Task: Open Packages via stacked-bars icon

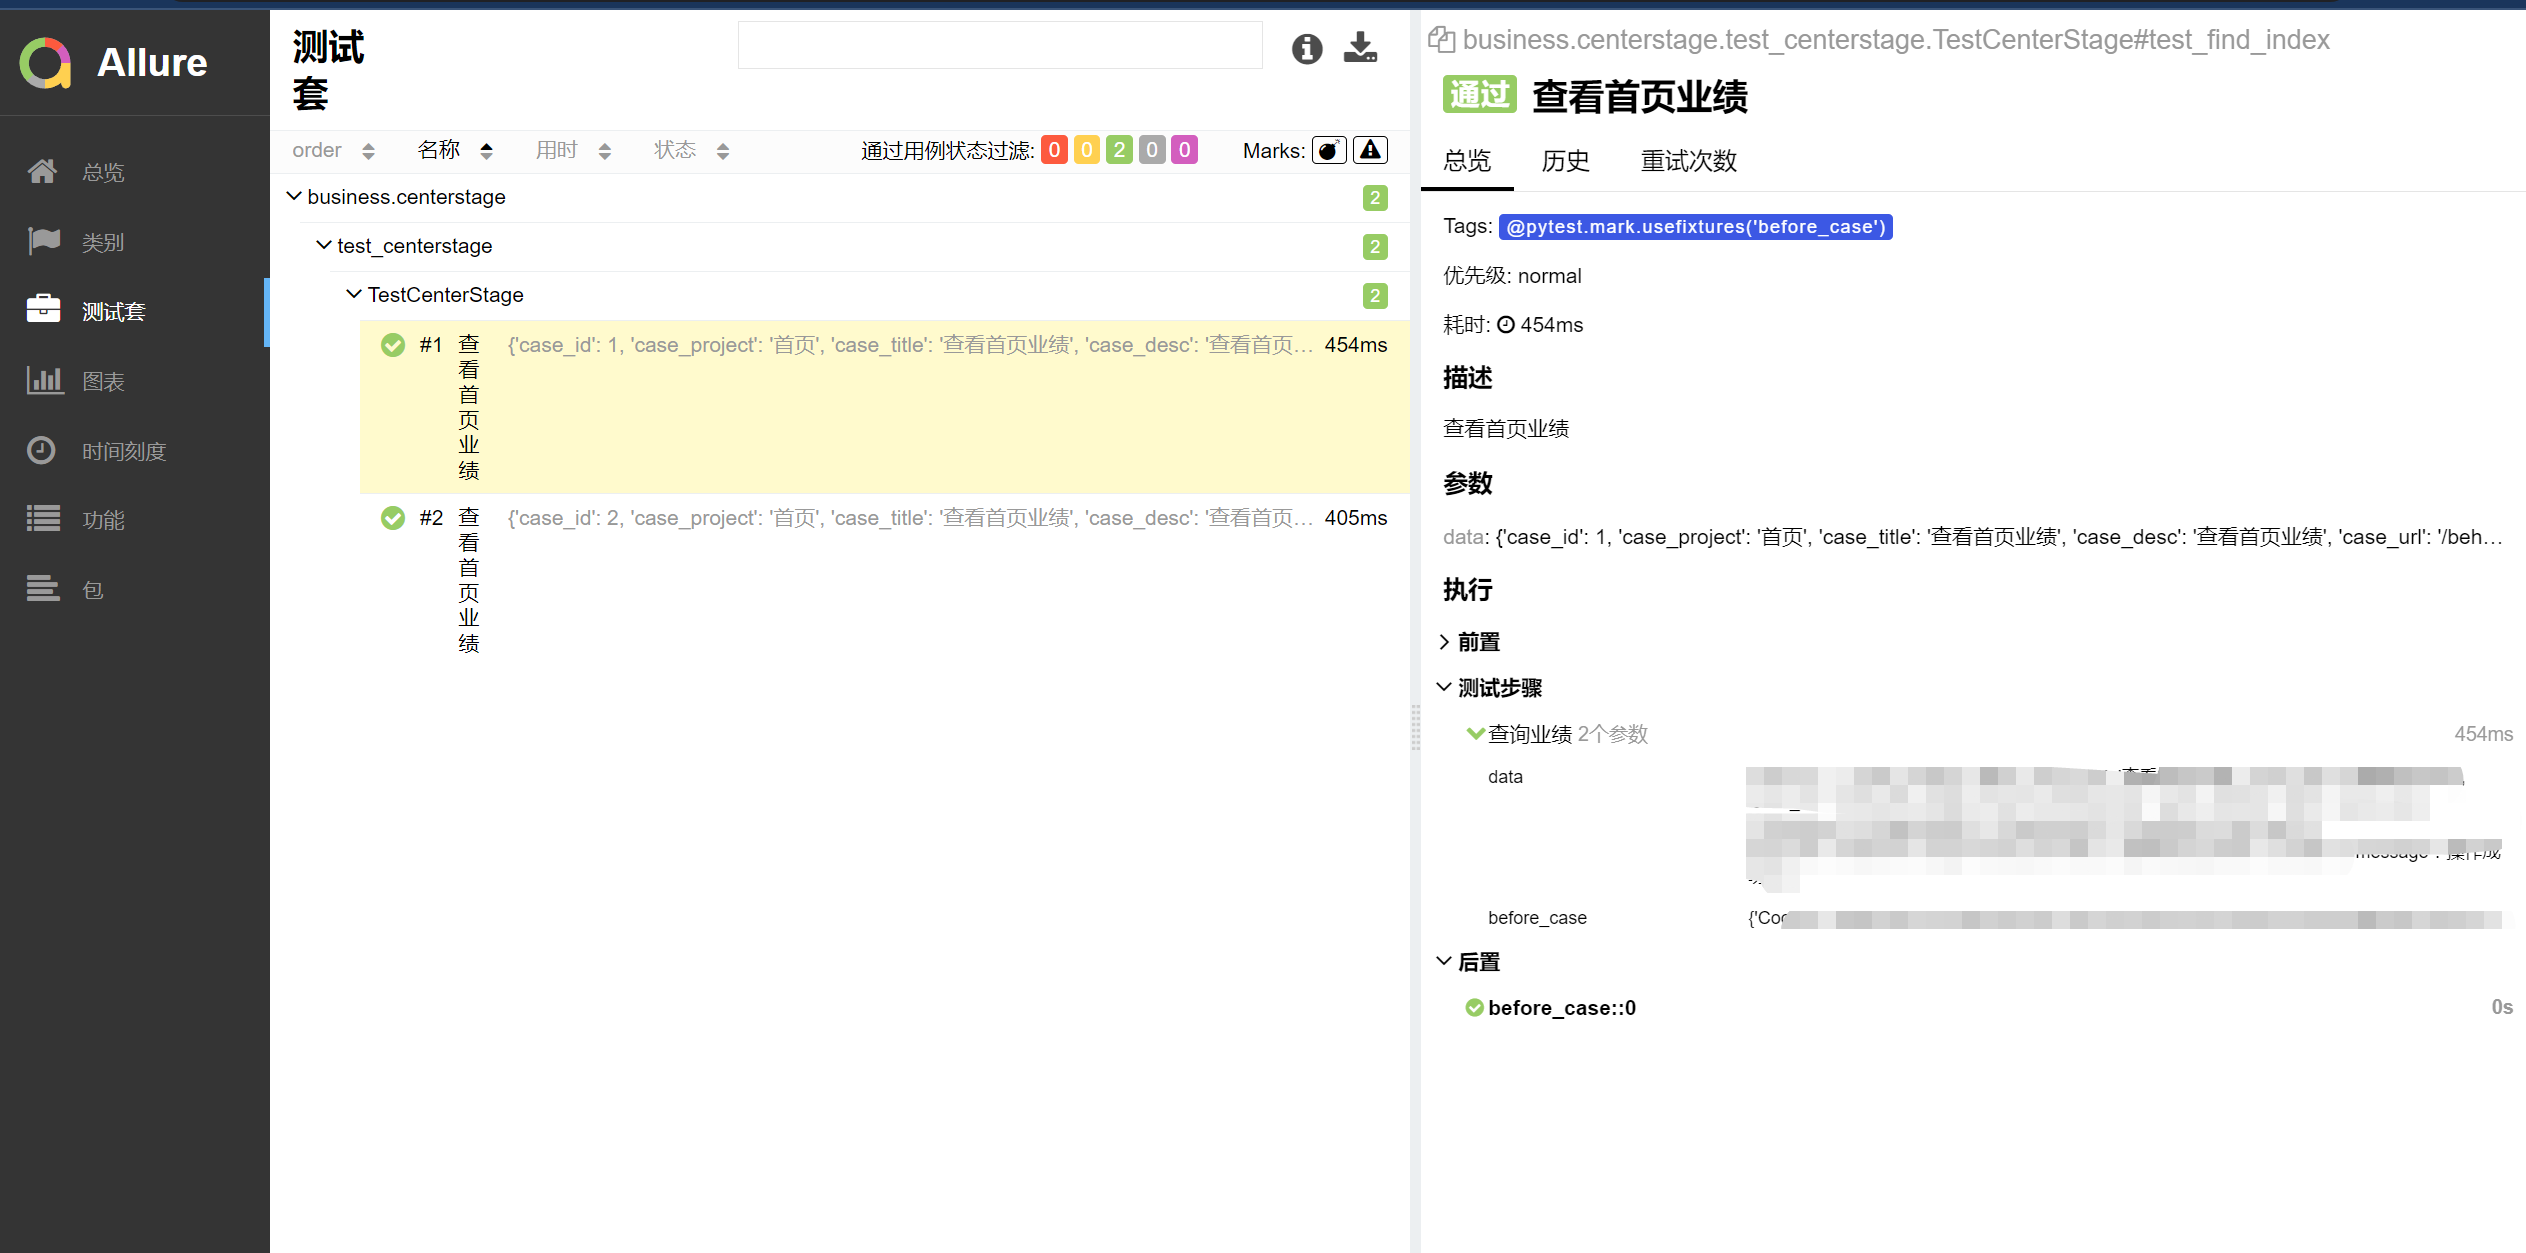Action: click(42, 589)
